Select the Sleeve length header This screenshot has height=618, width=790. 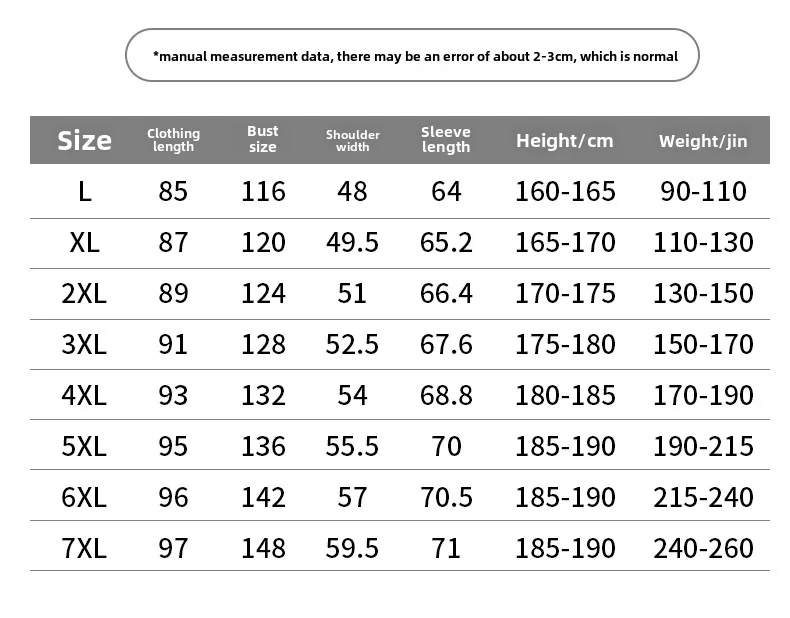446,140
